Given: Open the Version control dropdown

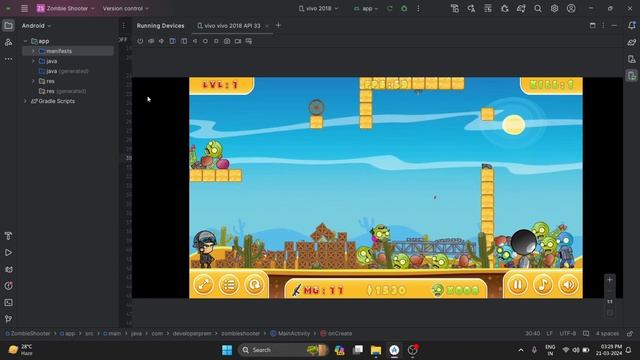Looking at the screenshot, I should click(126, 8).
